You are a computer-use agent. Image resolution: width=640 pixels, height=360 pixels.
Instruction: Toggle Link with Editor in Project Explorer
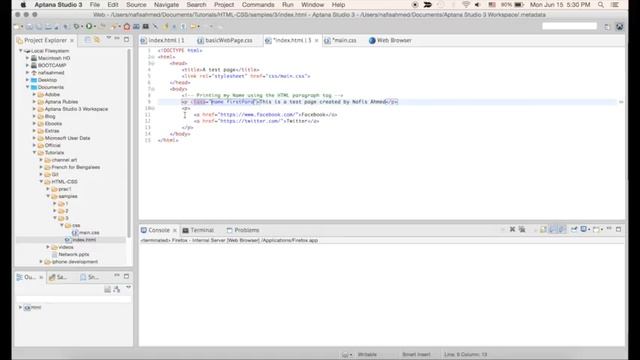click(x=97, y=40)
